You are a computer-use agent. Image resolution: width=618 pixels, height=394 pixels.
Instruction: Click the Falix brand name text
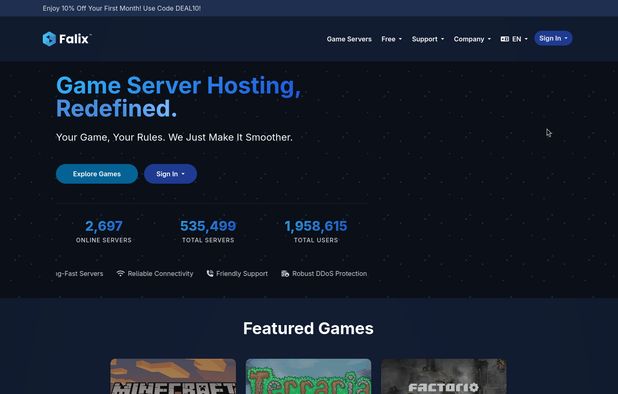click(x=74, y=39)
